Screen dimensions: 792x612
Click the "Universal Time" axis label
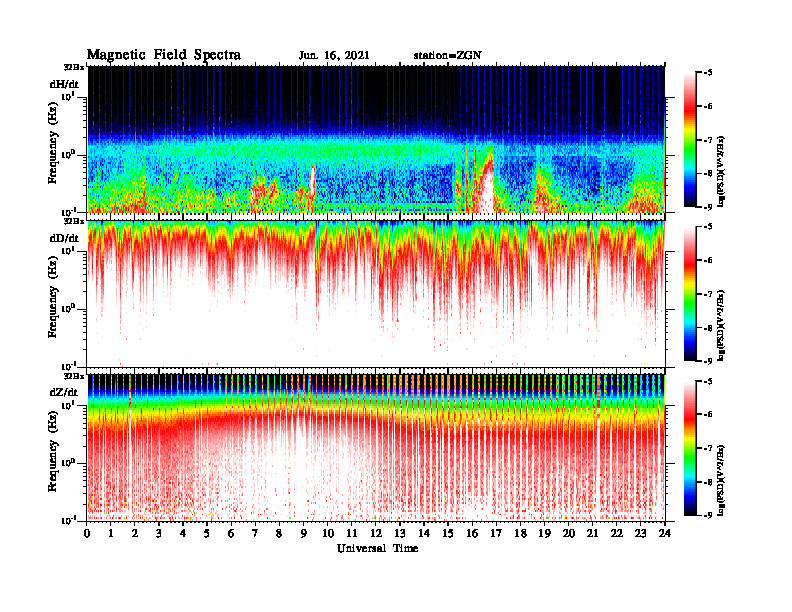pos(377,548)
